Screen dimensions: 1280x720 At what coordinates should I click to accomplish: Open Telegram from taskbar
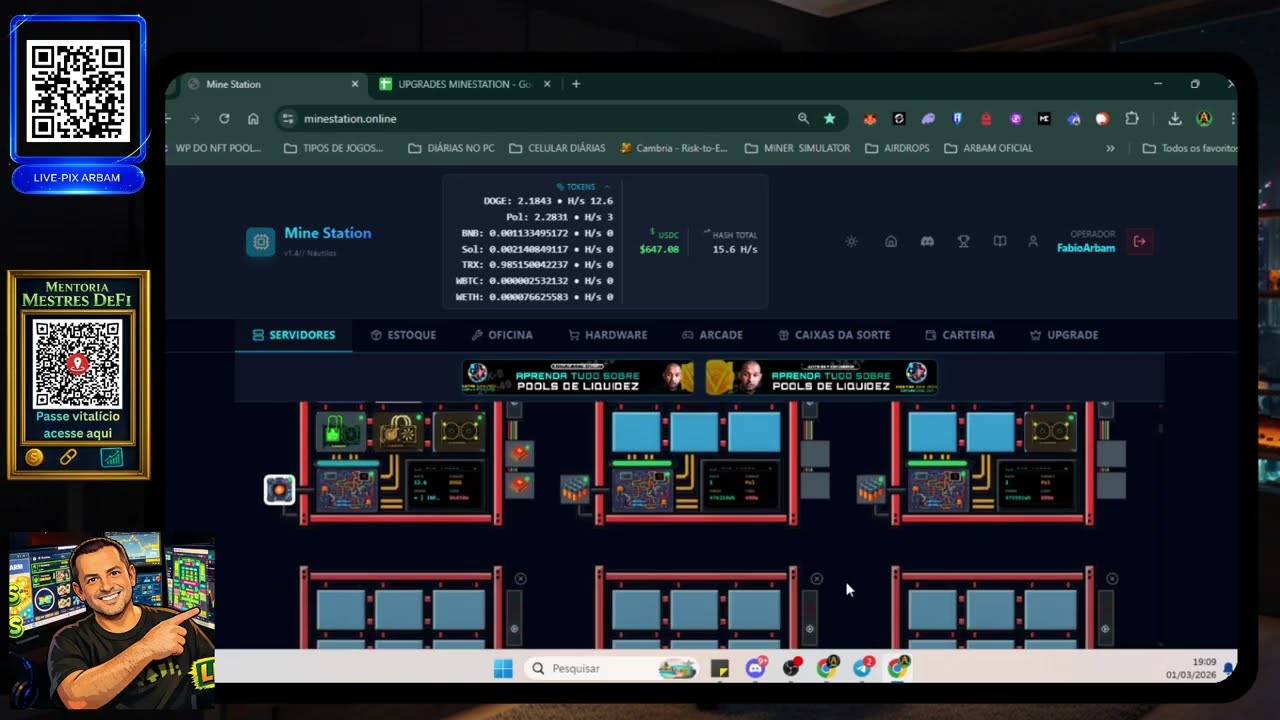[863, 668]
